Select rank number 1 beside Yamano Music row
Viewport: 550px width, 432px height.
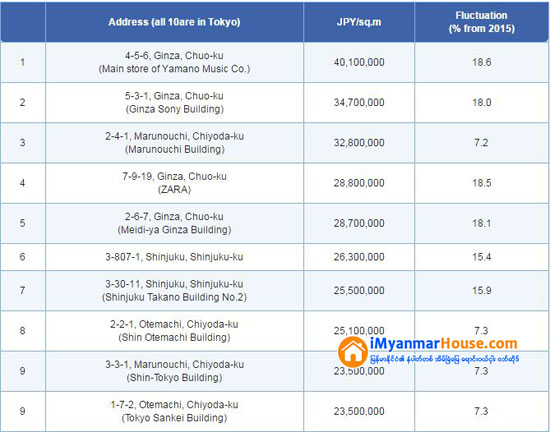tap(22, 62)
